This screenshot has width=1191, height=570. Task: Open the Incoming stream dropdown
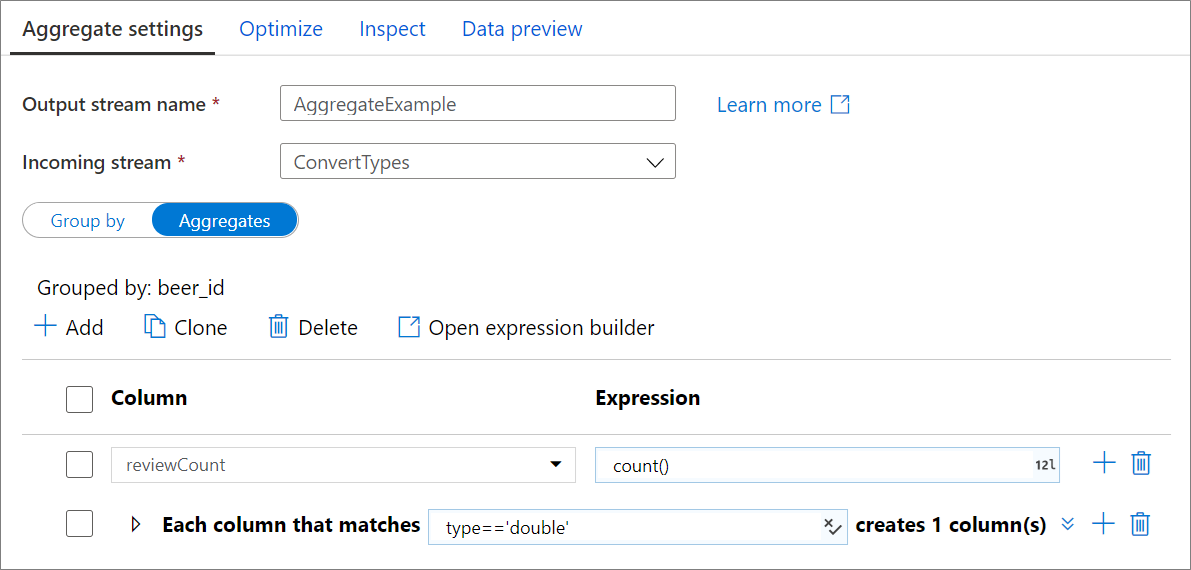(x=655, y=162)
